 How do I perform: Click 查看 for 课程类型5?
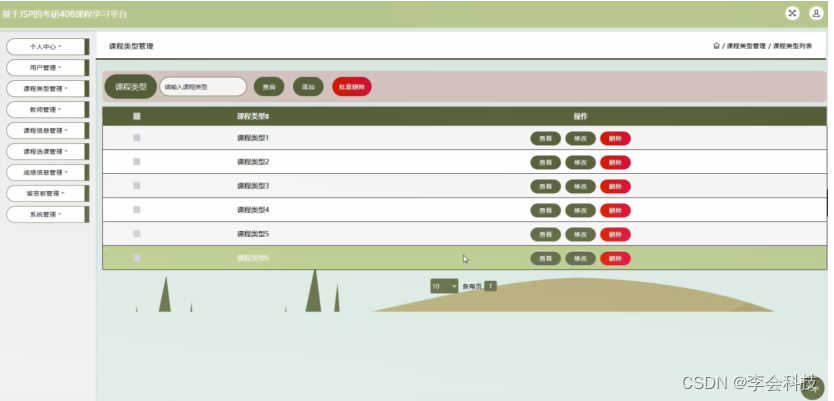[546, 234]
